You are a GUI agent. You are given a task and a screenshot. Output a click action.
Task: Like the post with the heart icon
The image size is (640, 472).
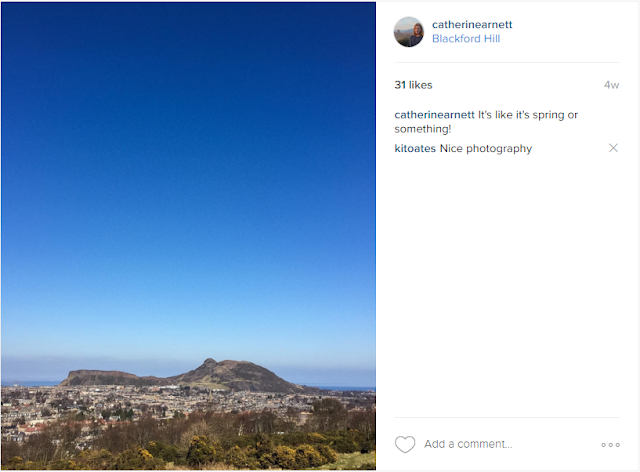tap(405, 444)
